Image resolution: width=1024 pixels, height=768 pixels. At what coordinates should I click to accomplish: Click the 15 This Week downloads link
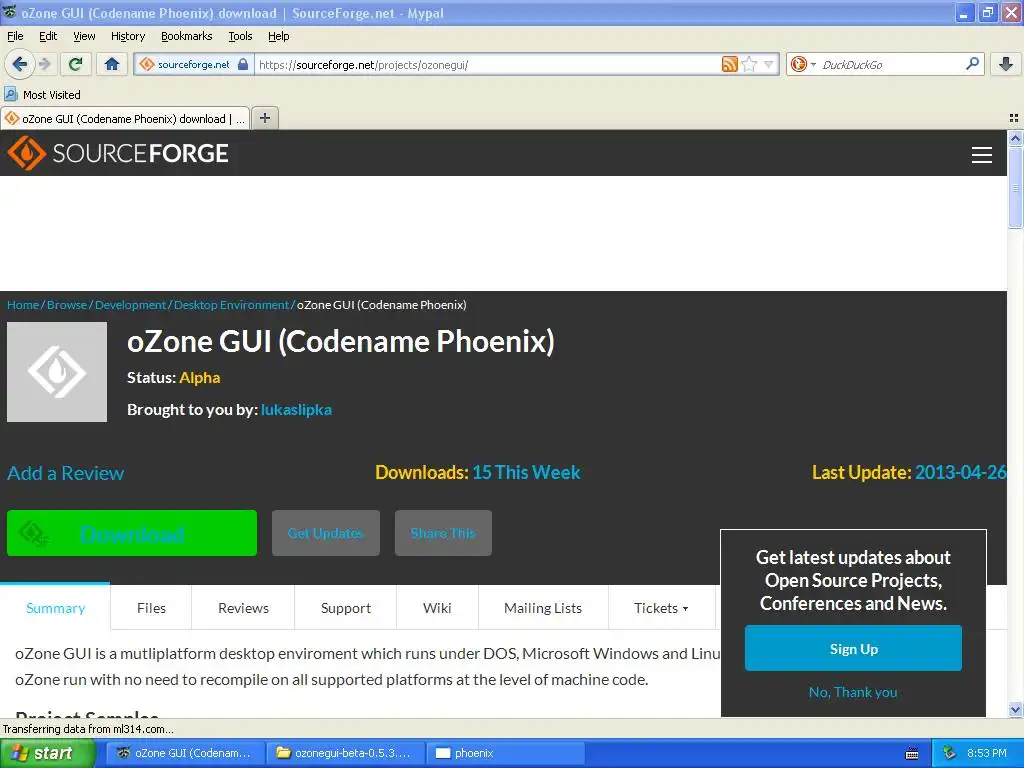coord(526,472)
